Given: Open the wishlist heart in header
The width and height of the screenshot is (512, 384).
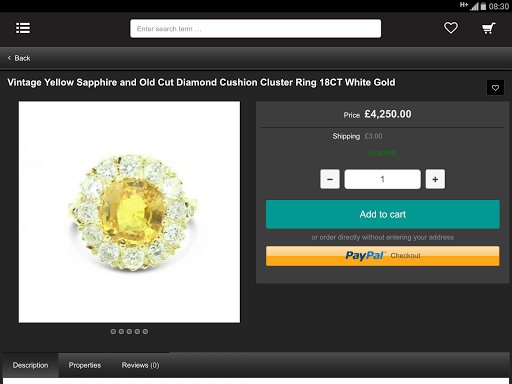Looking at the screenshot, I should pos(451,28).
